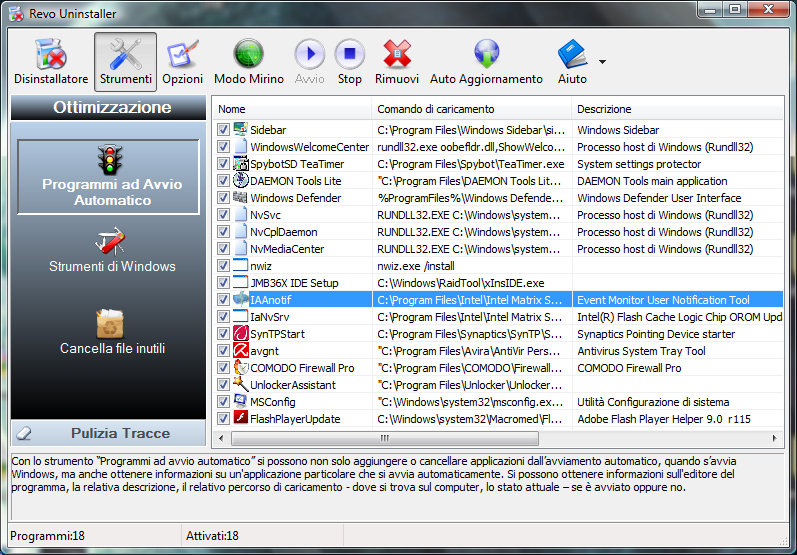The image size is (797, 555).
Task: Click the Ottimizzazione panel header
Action: (x=108, y=107)
